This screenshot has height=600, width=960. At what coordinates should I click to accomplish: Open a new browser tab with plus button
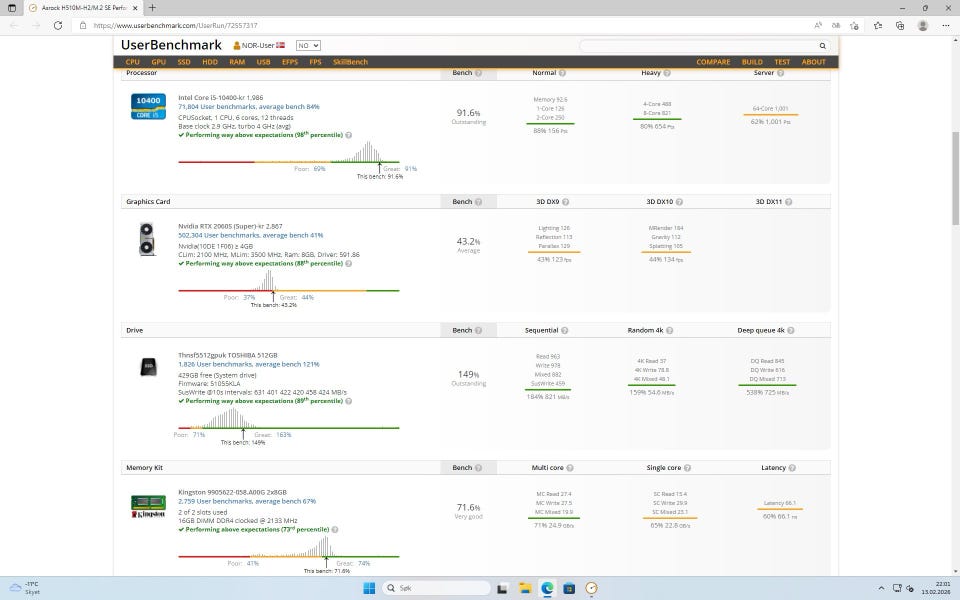[152, 8]
